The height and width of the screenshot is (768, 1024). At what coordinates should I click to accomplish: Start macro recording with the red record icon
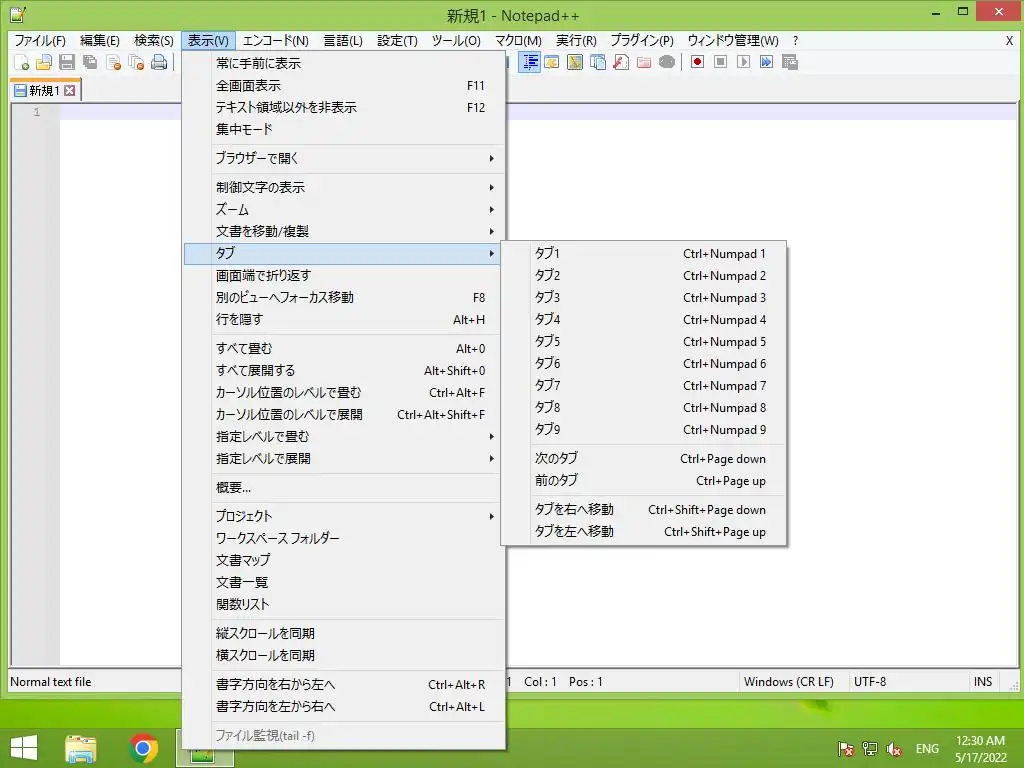point(697,62)
